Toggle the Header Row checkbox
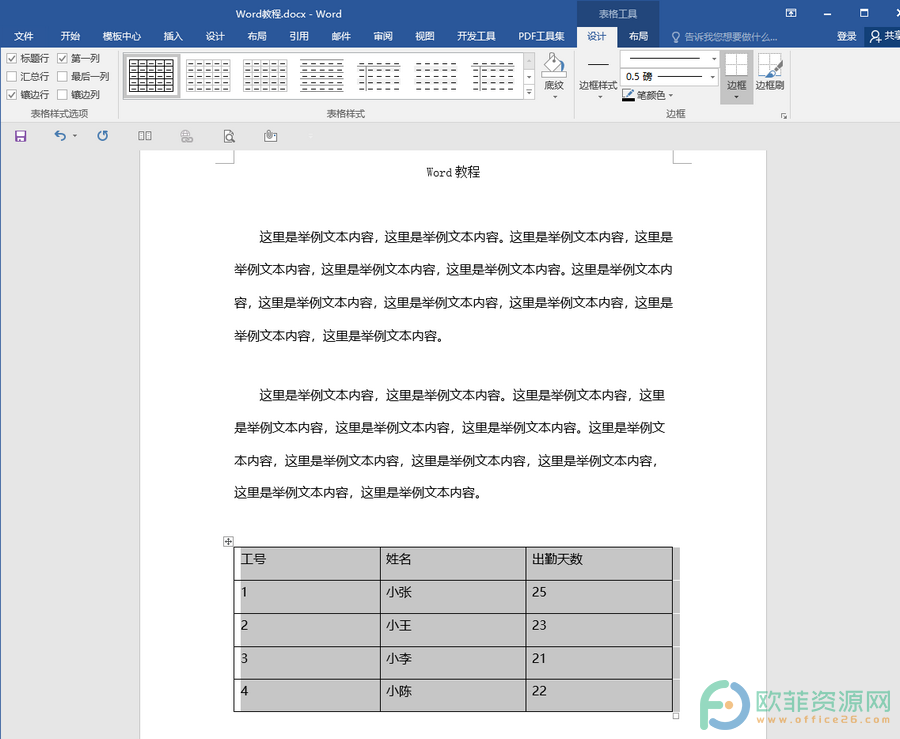 tap(11, 59)
